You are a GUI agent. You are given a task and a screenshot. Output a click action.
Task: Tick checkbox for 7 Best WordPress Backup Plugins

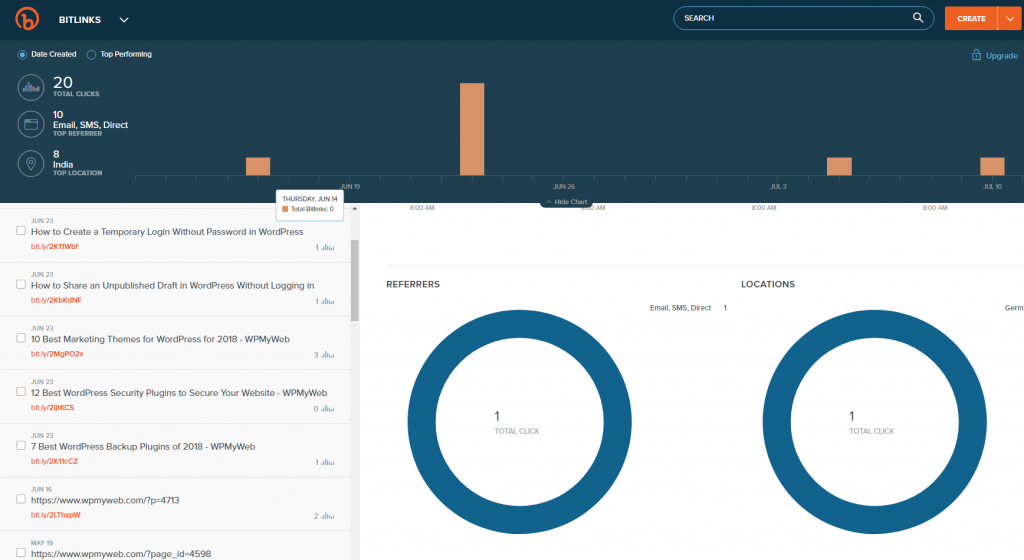tap(21, 446)
